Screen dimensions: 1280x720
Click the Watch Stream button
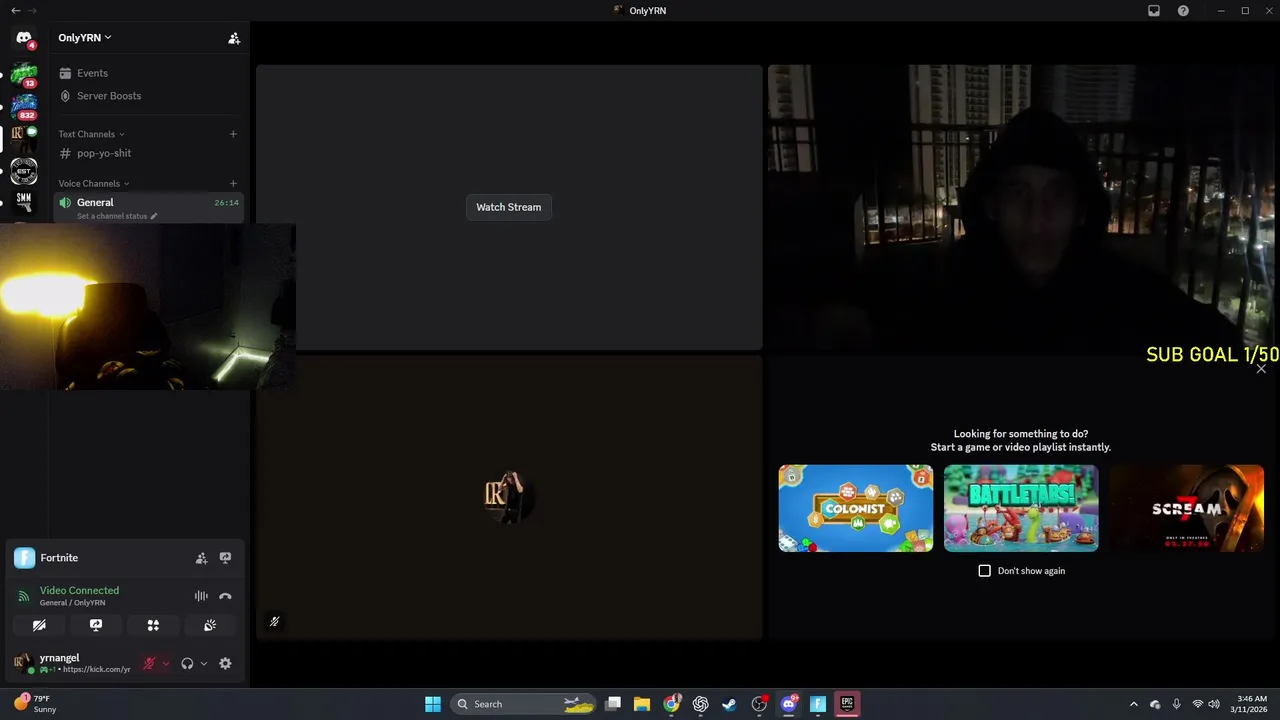click(x=508, y=207)
